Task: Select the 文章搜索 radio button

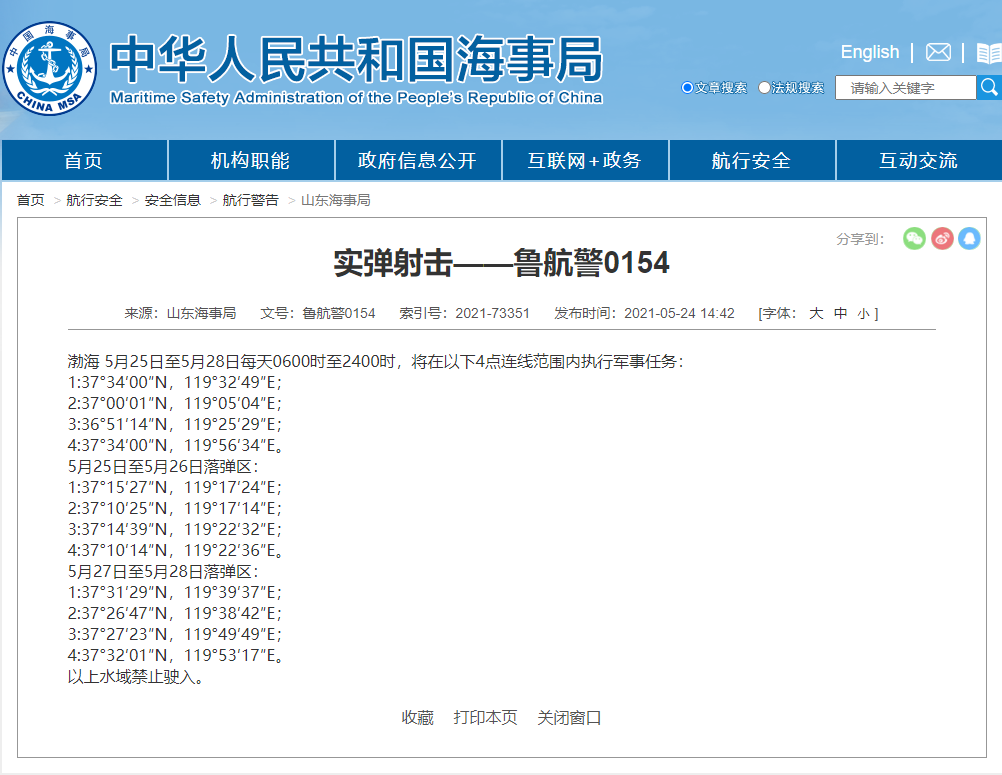Action: point(687,88)
